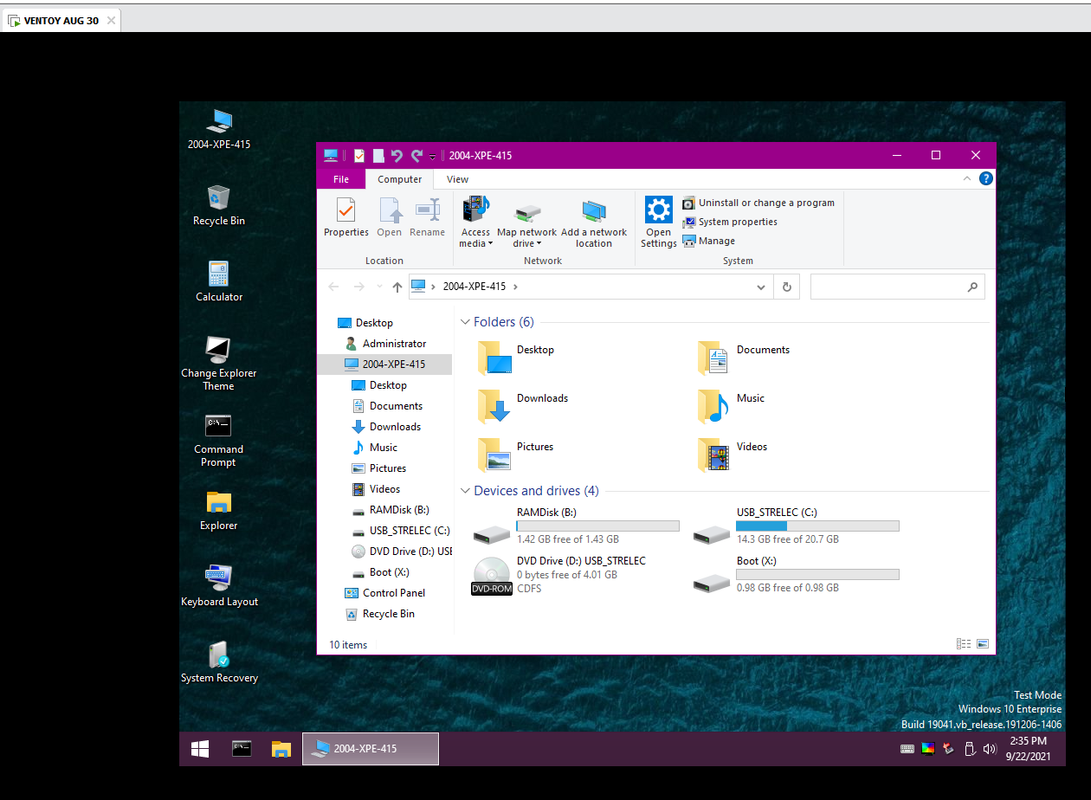Screen dimensions: 1091x800
Task: Click Properties in the ribbon
Action: [x=346, y=218]
